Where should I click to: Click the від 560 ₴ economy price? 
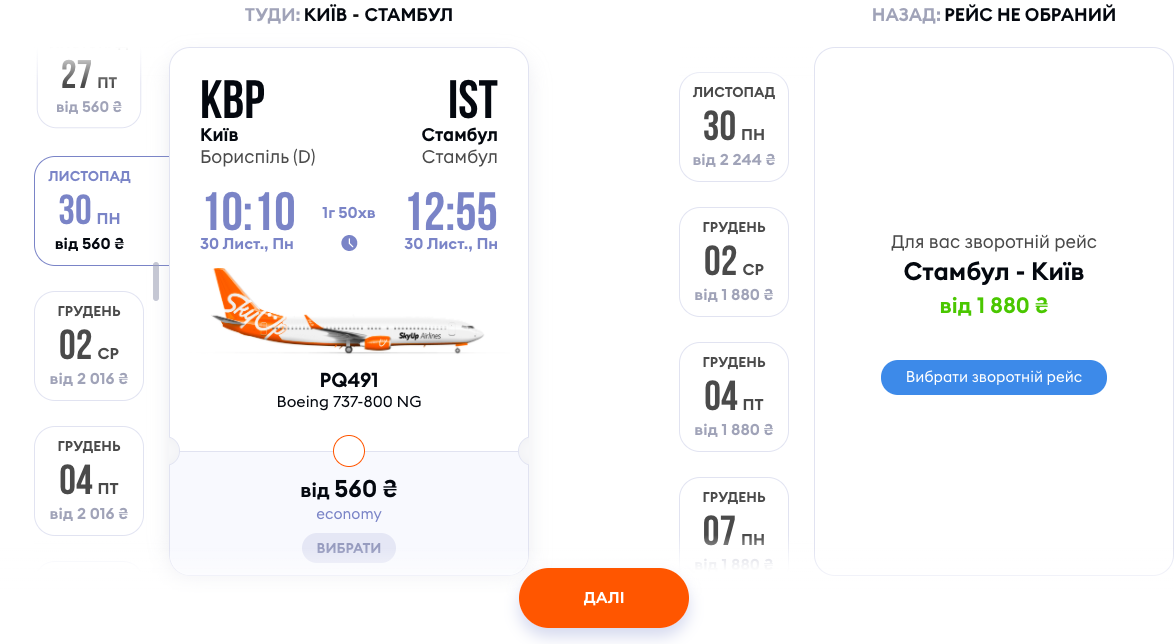click(349, 489)
